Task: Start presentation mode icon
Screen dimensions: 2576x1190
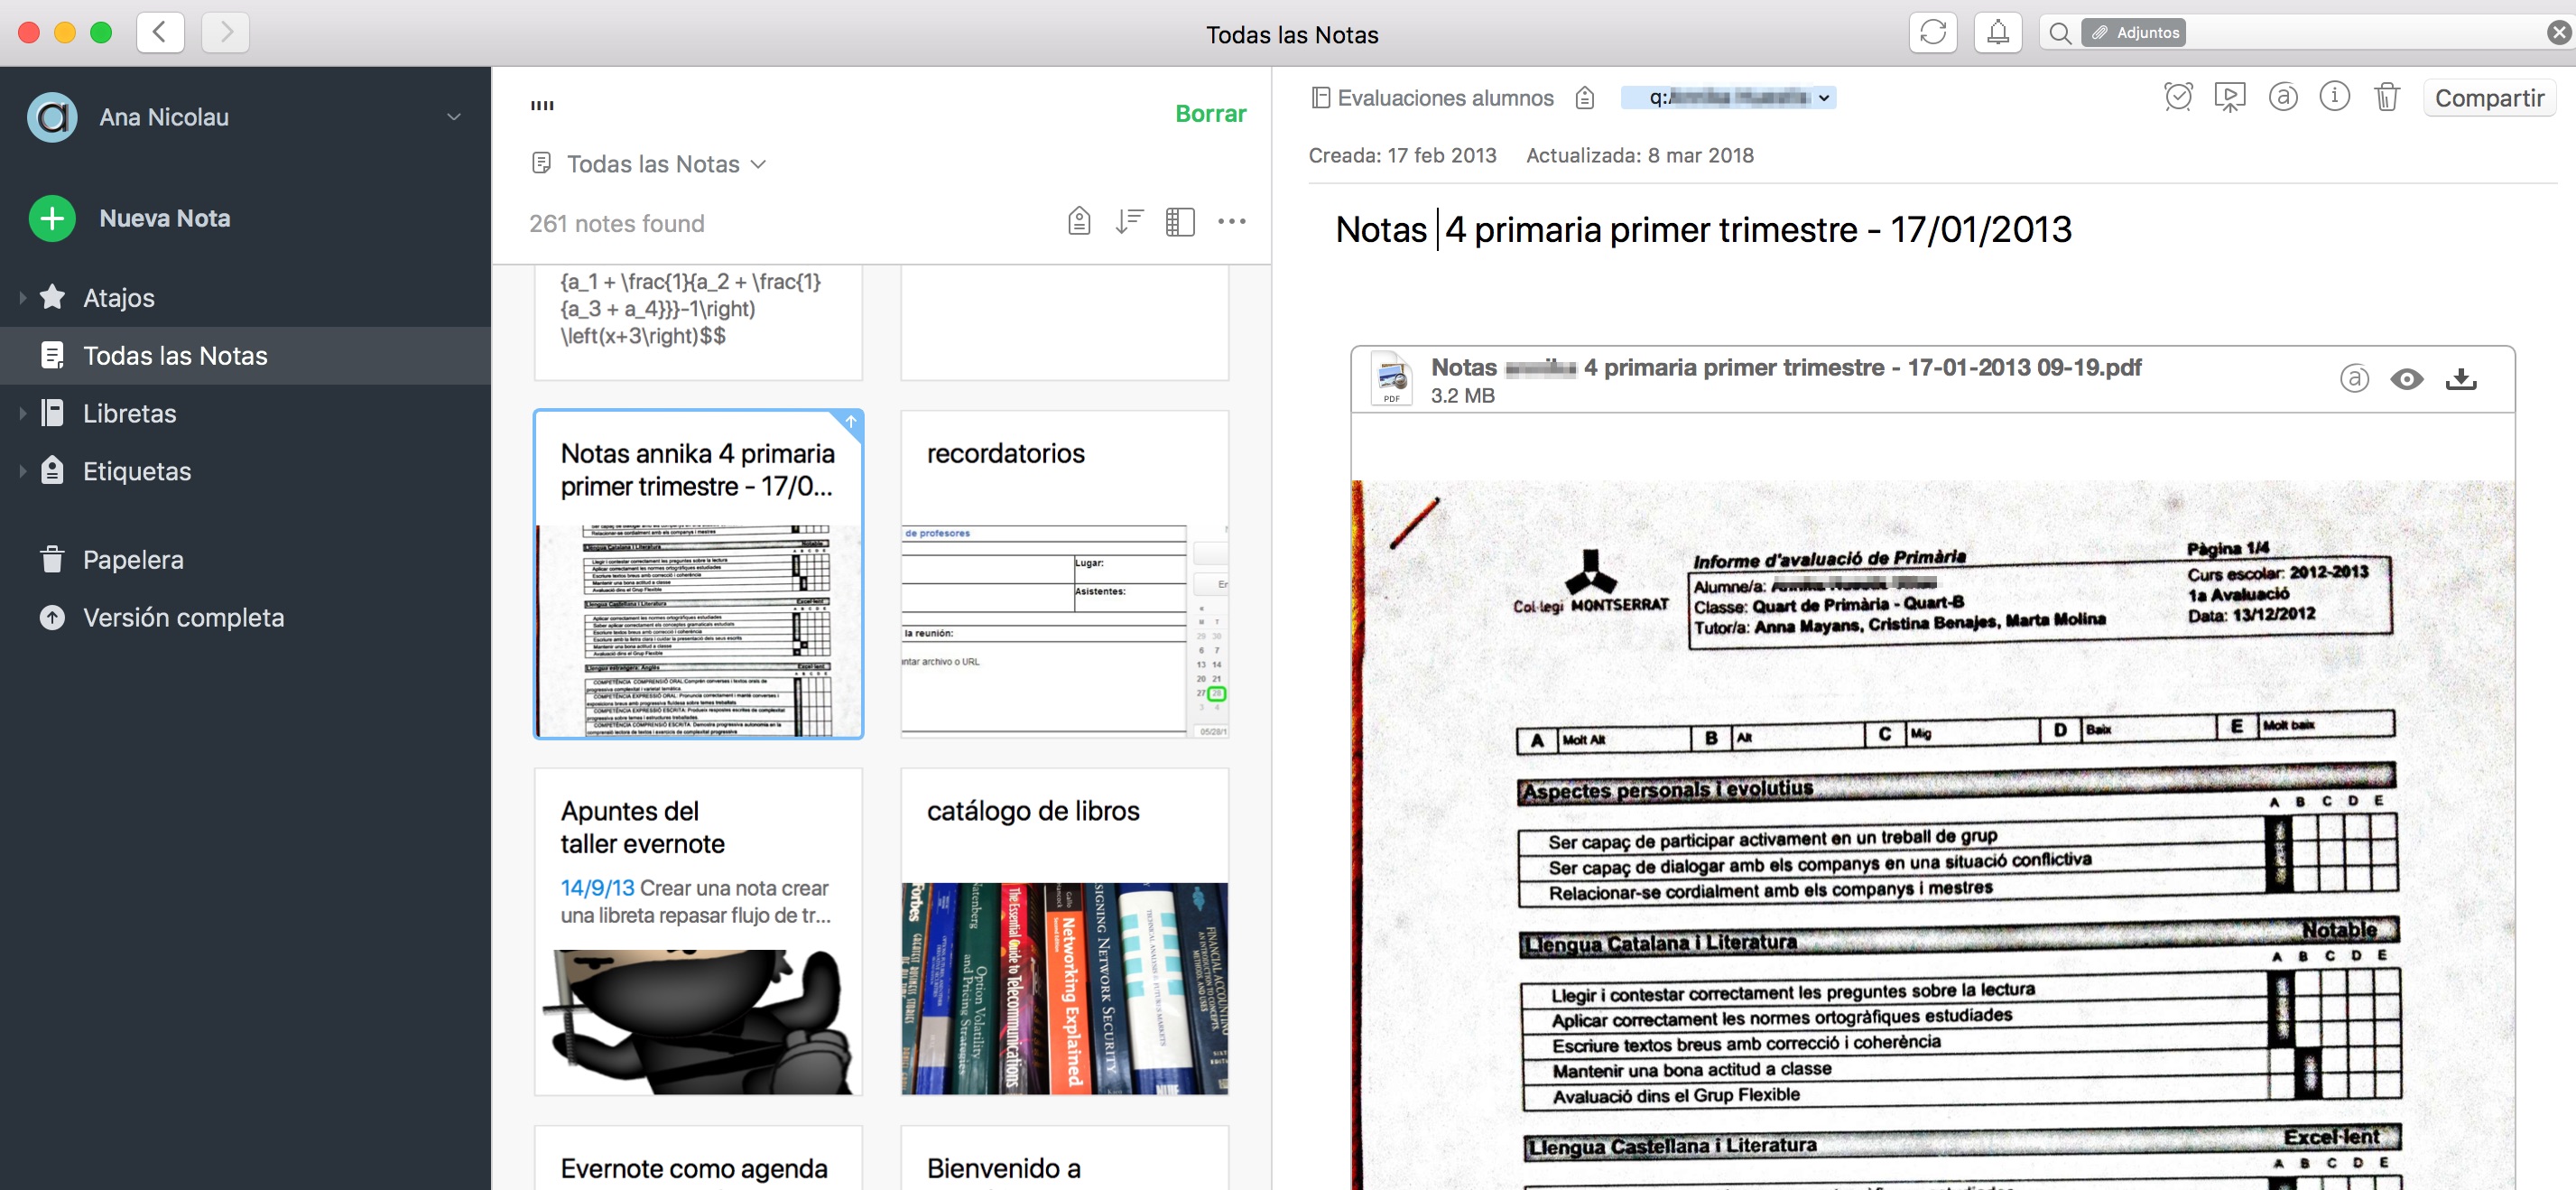Action: pyautogui.click(x=2229, y=97)
